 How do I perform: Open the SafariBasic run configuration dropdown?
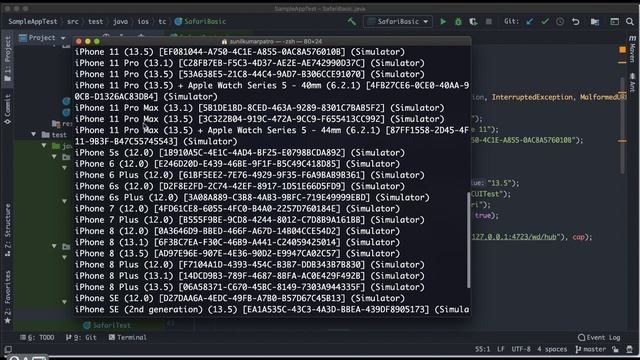(x=398, y=22)
